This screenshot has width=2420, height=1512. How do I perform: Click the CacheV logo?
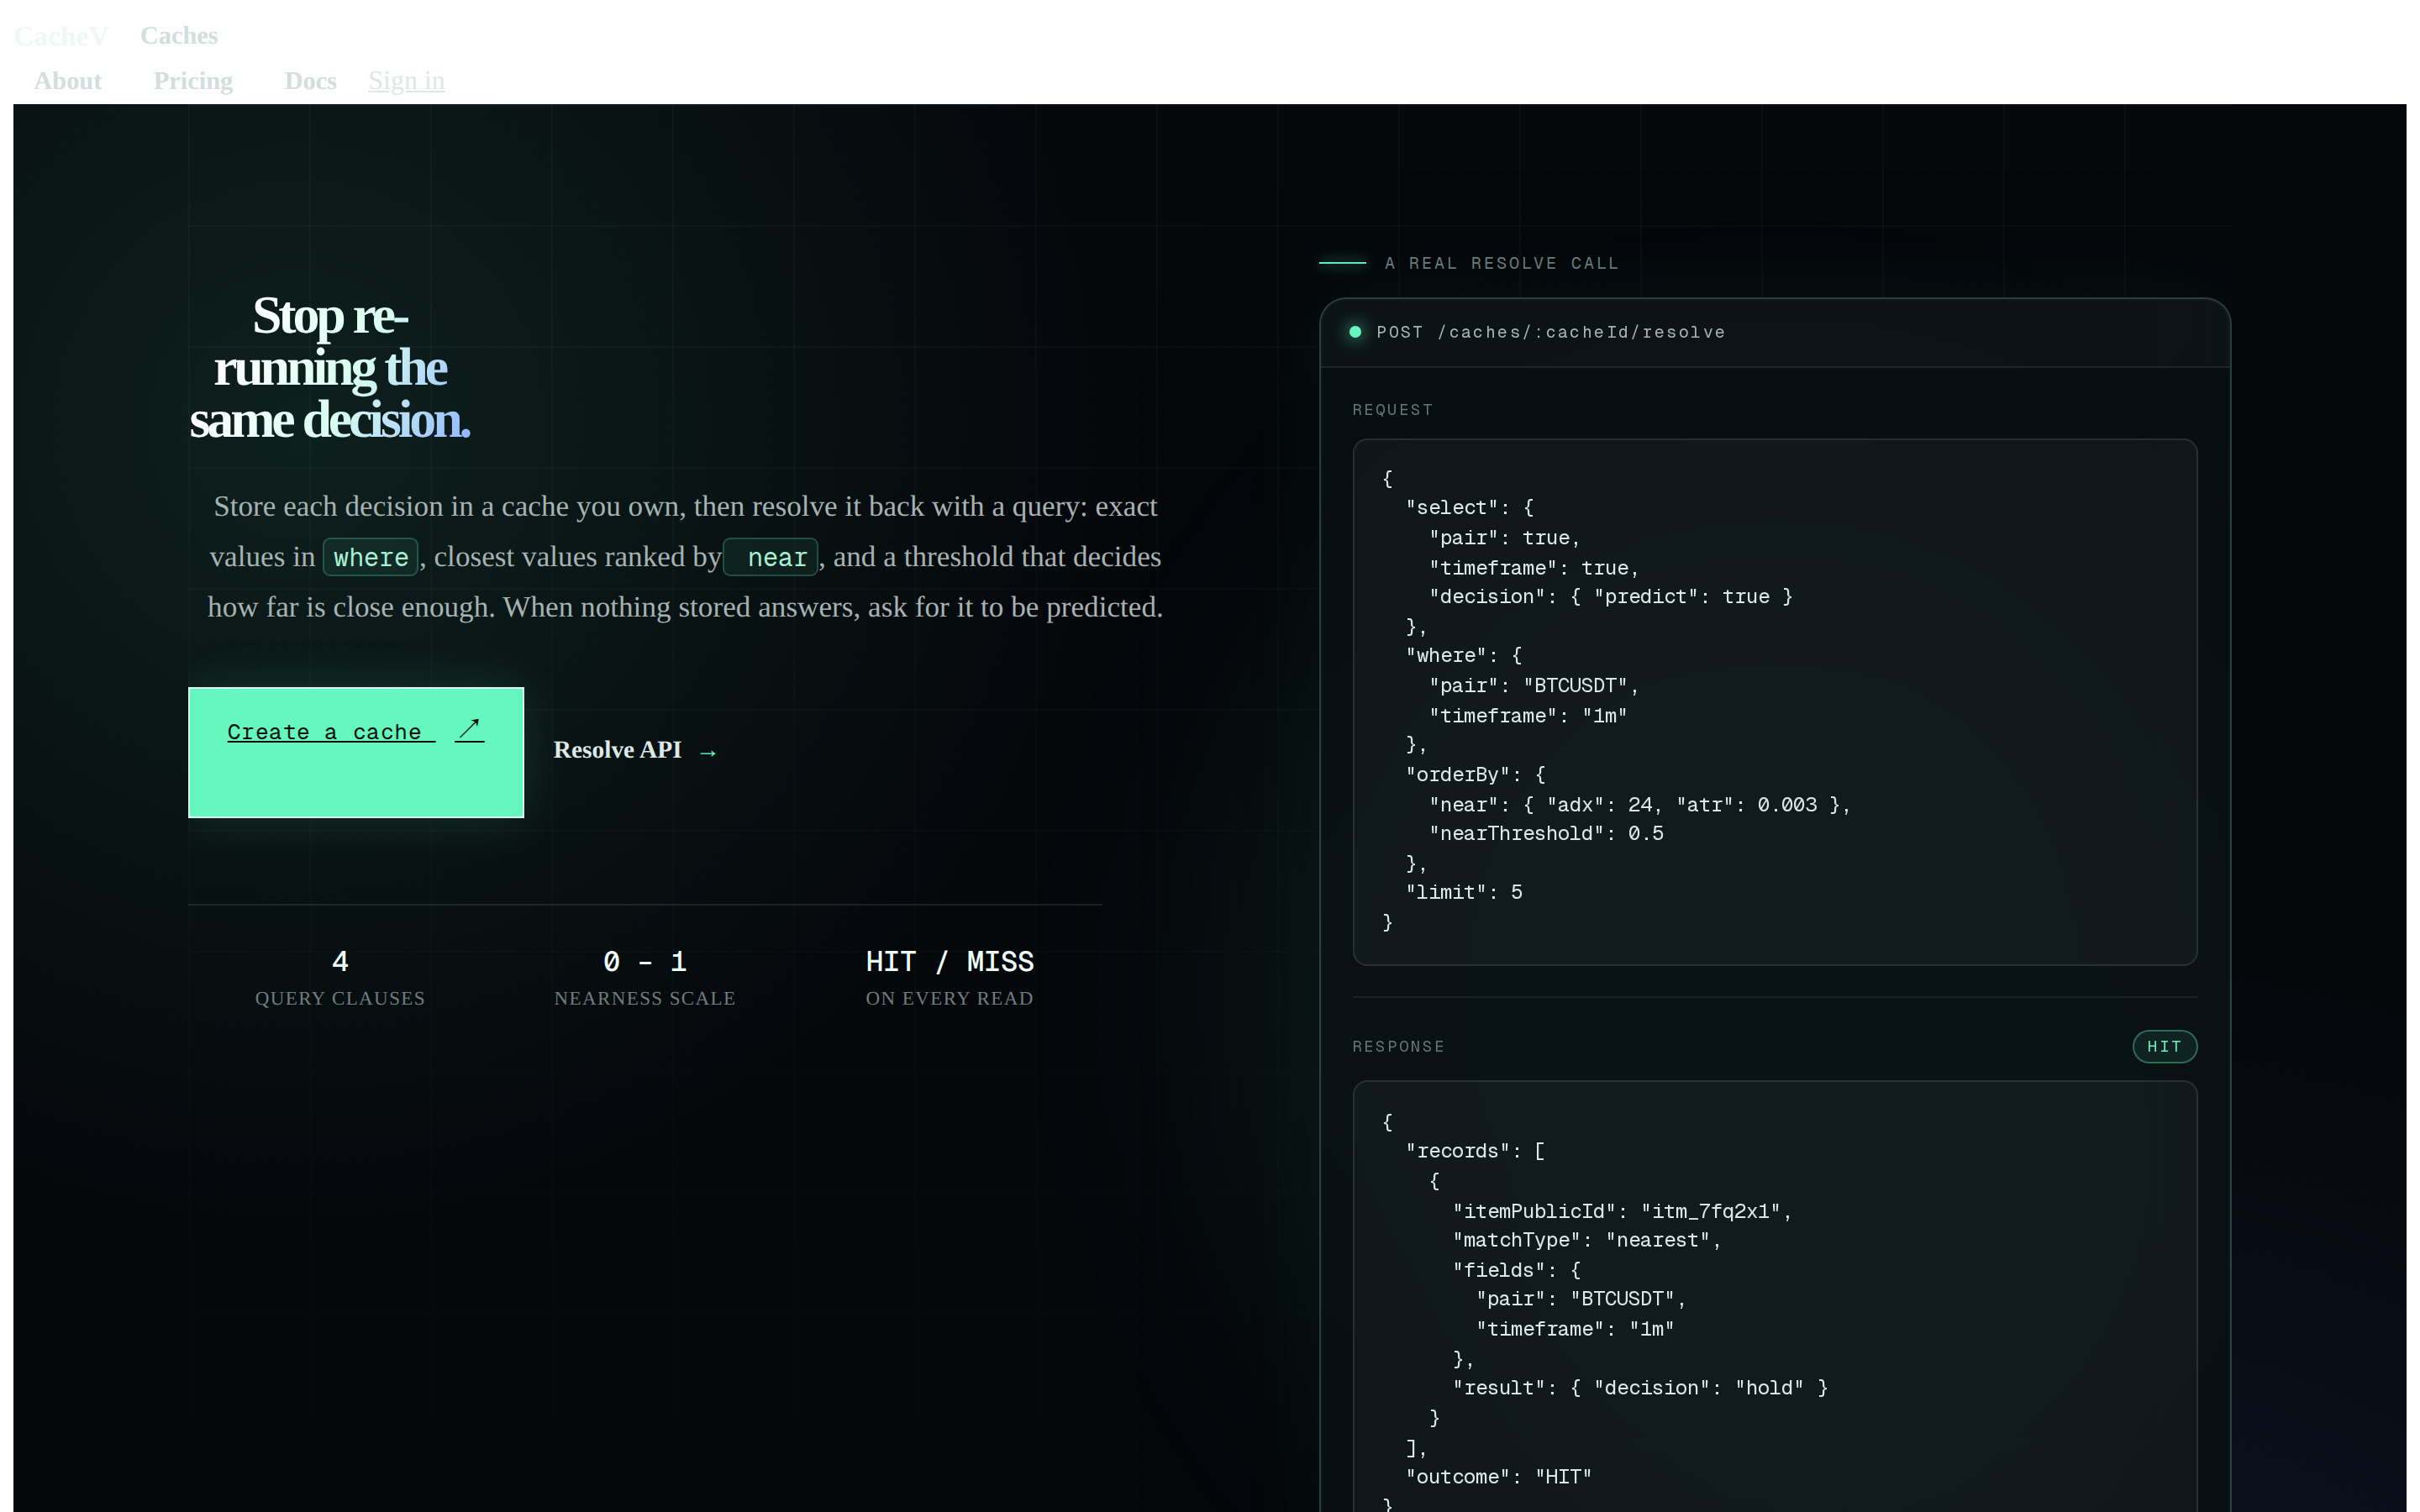pos(61,36)
